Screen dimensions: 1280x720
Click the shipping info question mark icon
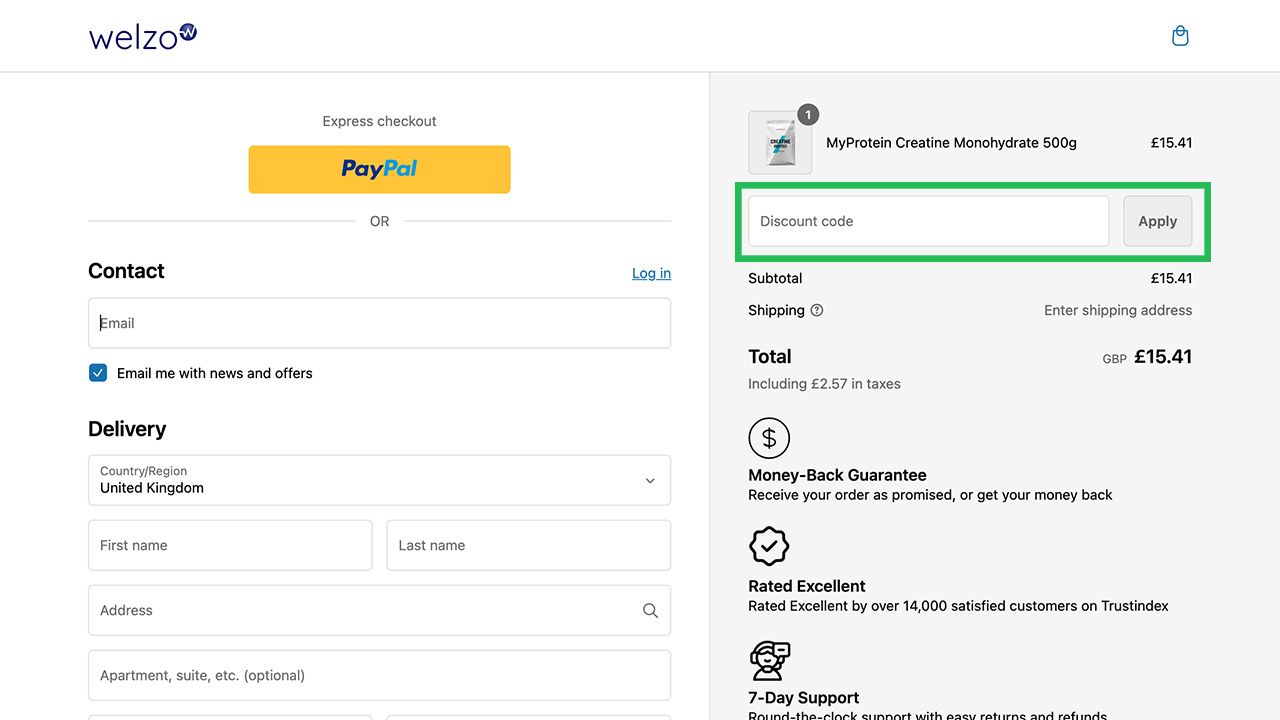(x=817, y=310)
